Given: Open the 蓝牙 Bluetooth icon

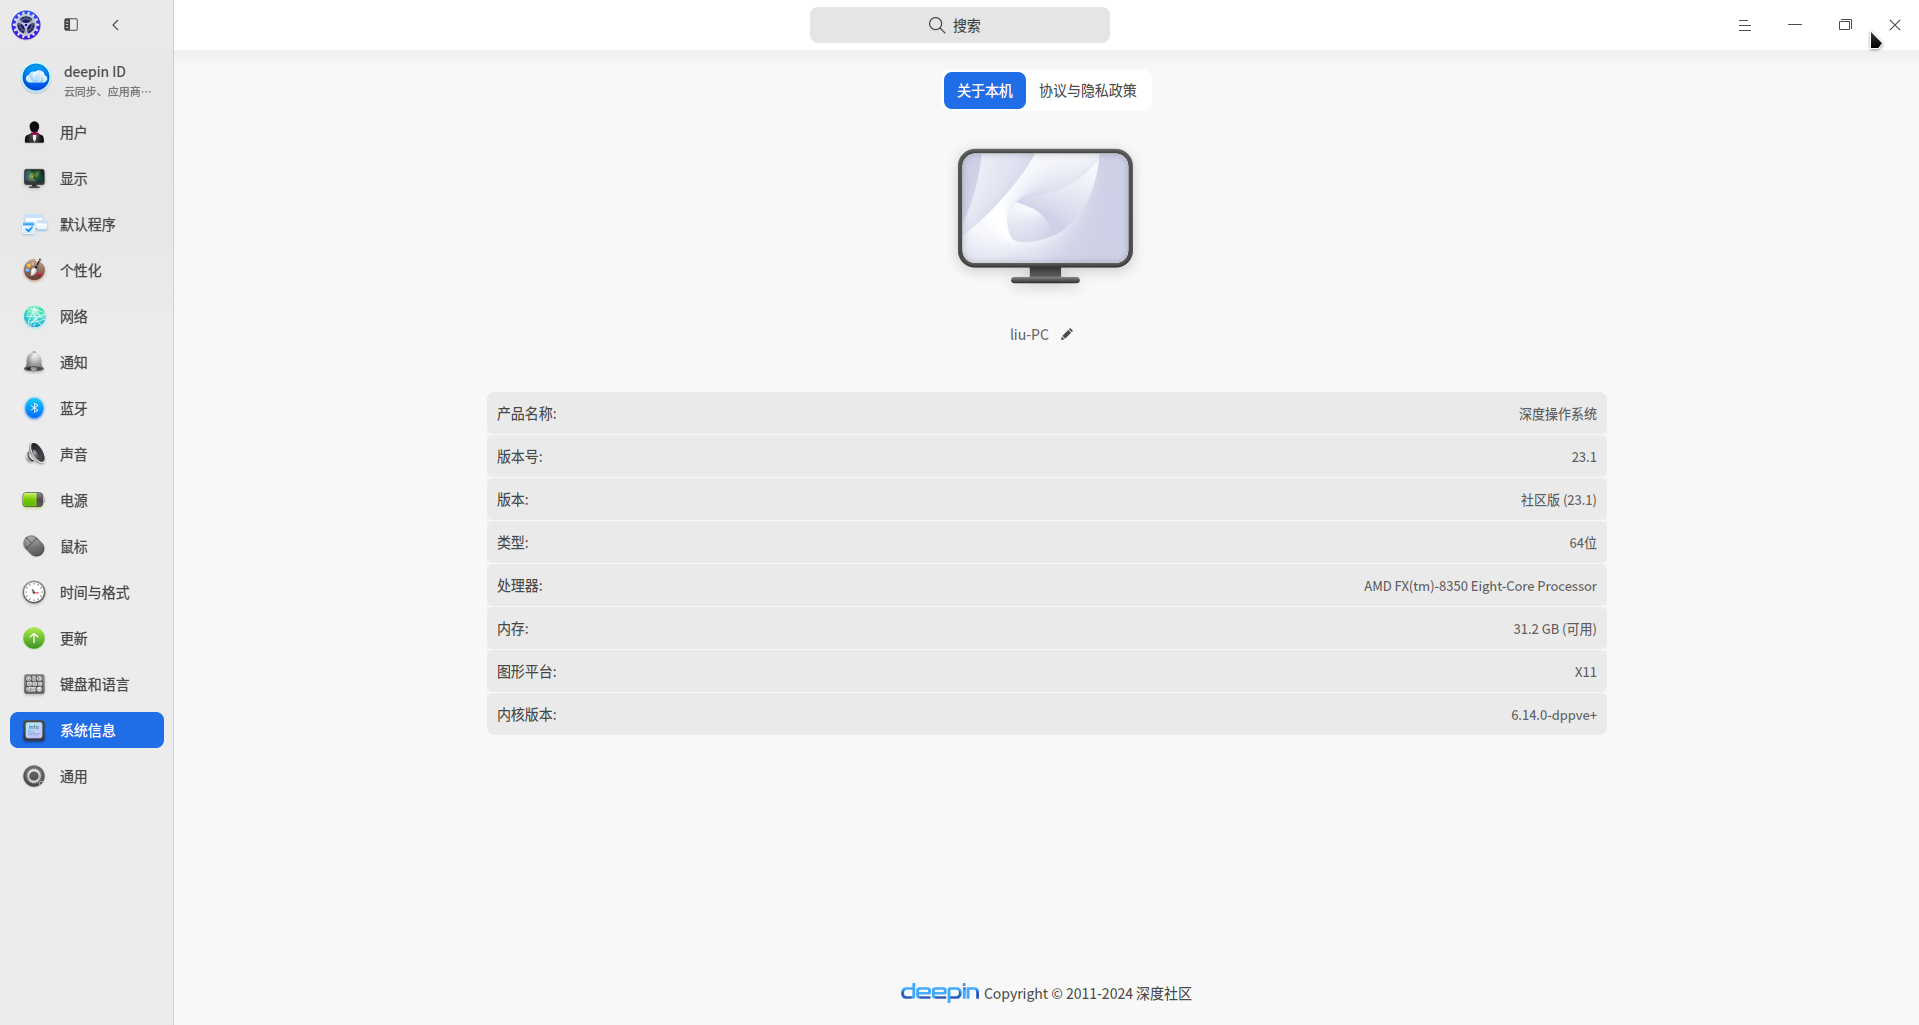Looking at the screenshot, I should [34, 408].
